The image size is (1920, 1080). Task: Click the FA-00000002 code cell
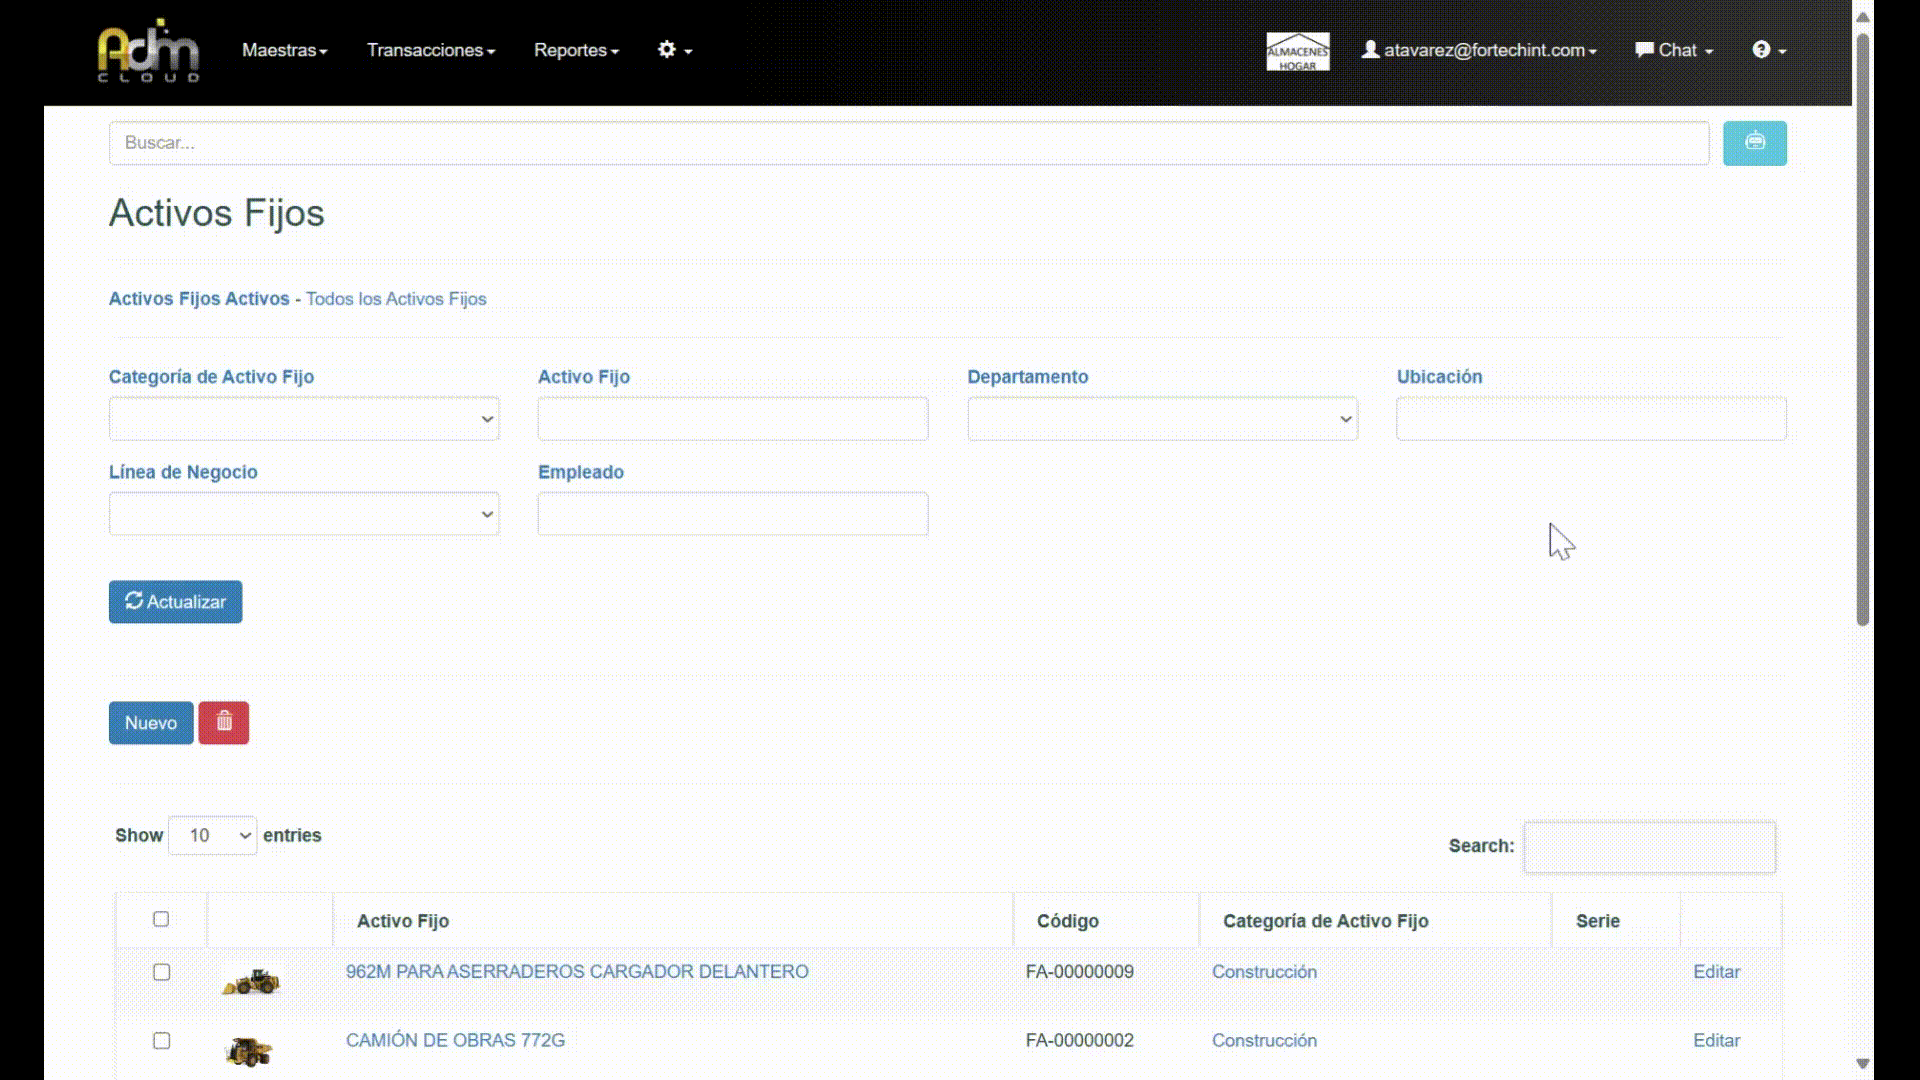1079,1041
